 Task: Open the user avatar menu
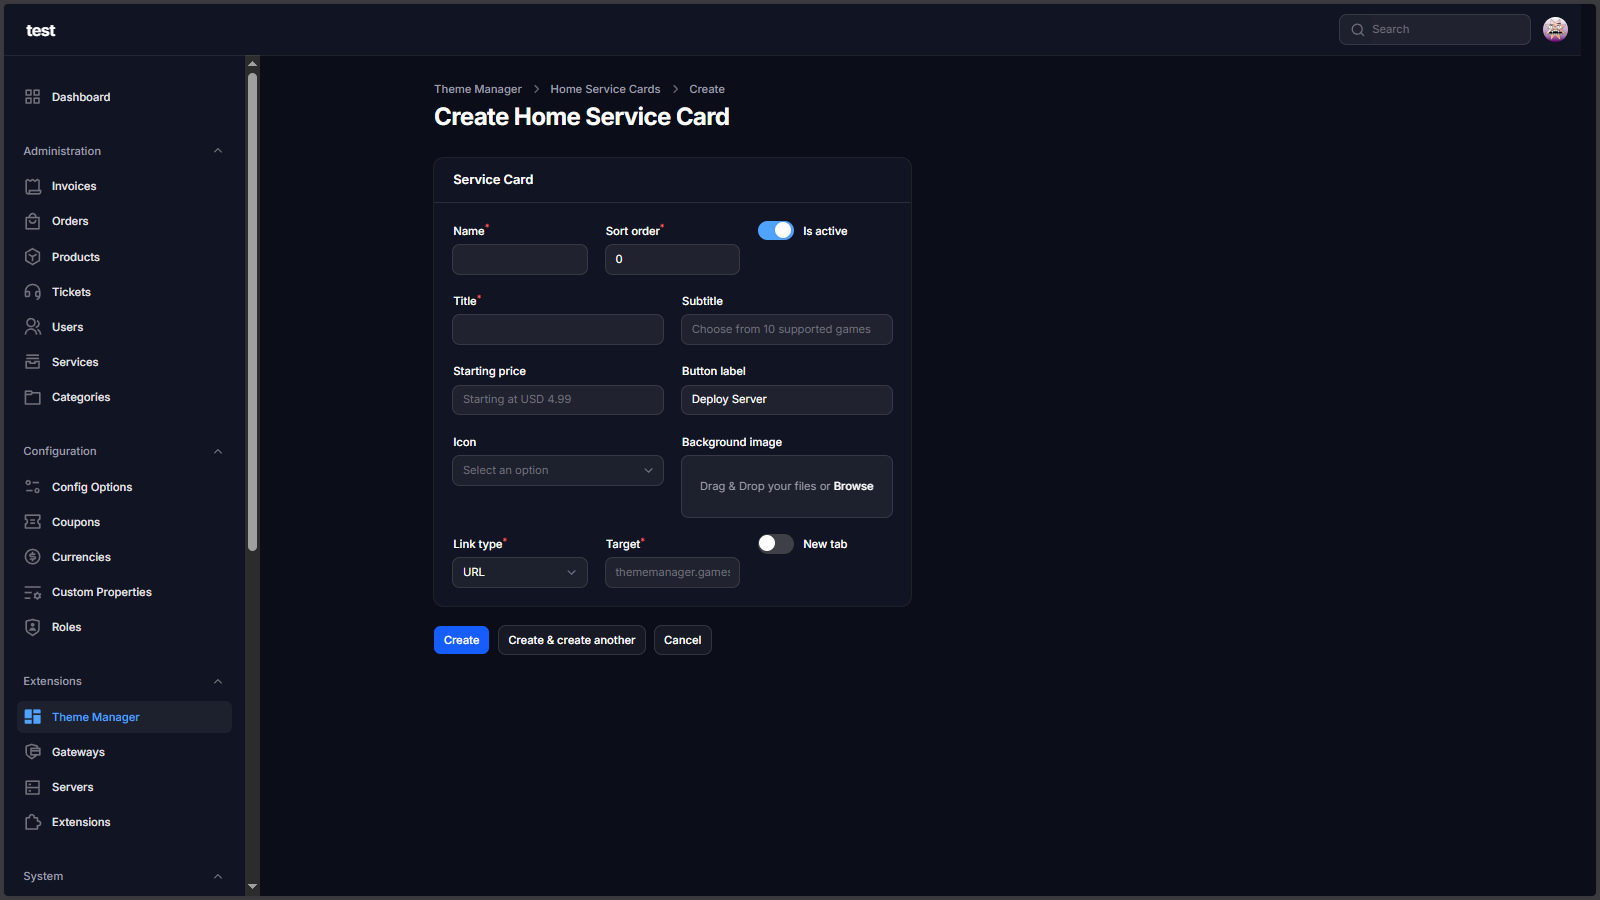[x=1554, y=30]
